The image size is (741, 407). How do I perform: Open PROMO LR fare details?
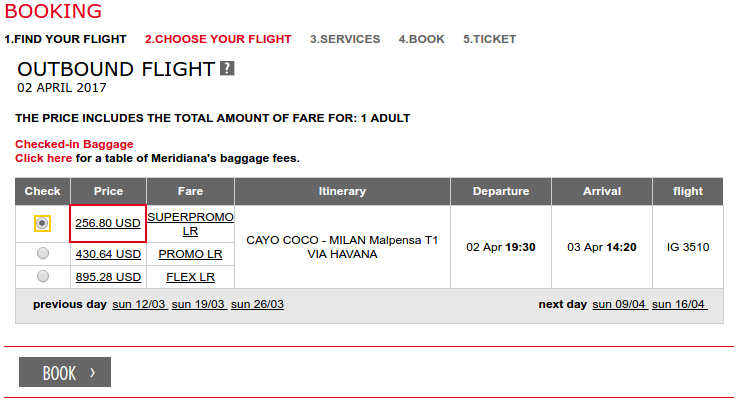tap(190, 254)
